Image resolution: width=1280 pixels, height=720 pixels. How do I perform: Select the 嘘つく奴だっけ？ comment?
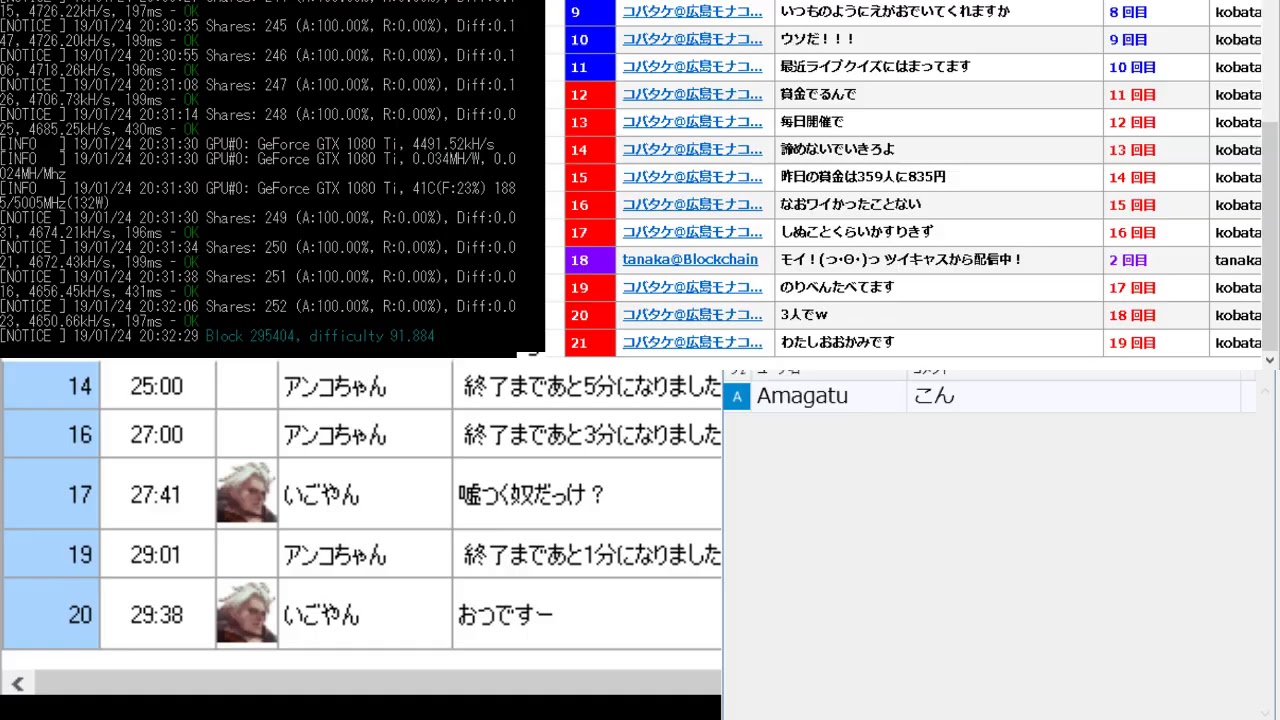pos(532,494)
